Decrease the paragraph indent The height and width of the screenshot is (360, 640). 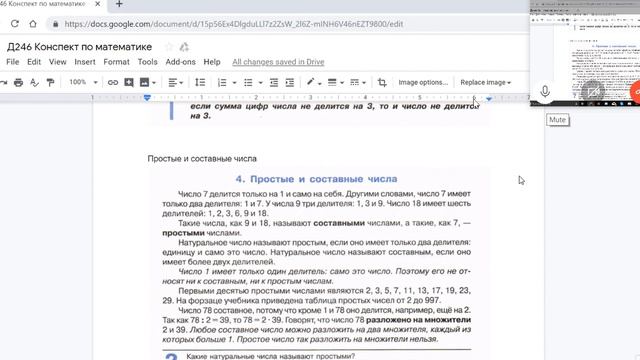[x=273, y=82]
